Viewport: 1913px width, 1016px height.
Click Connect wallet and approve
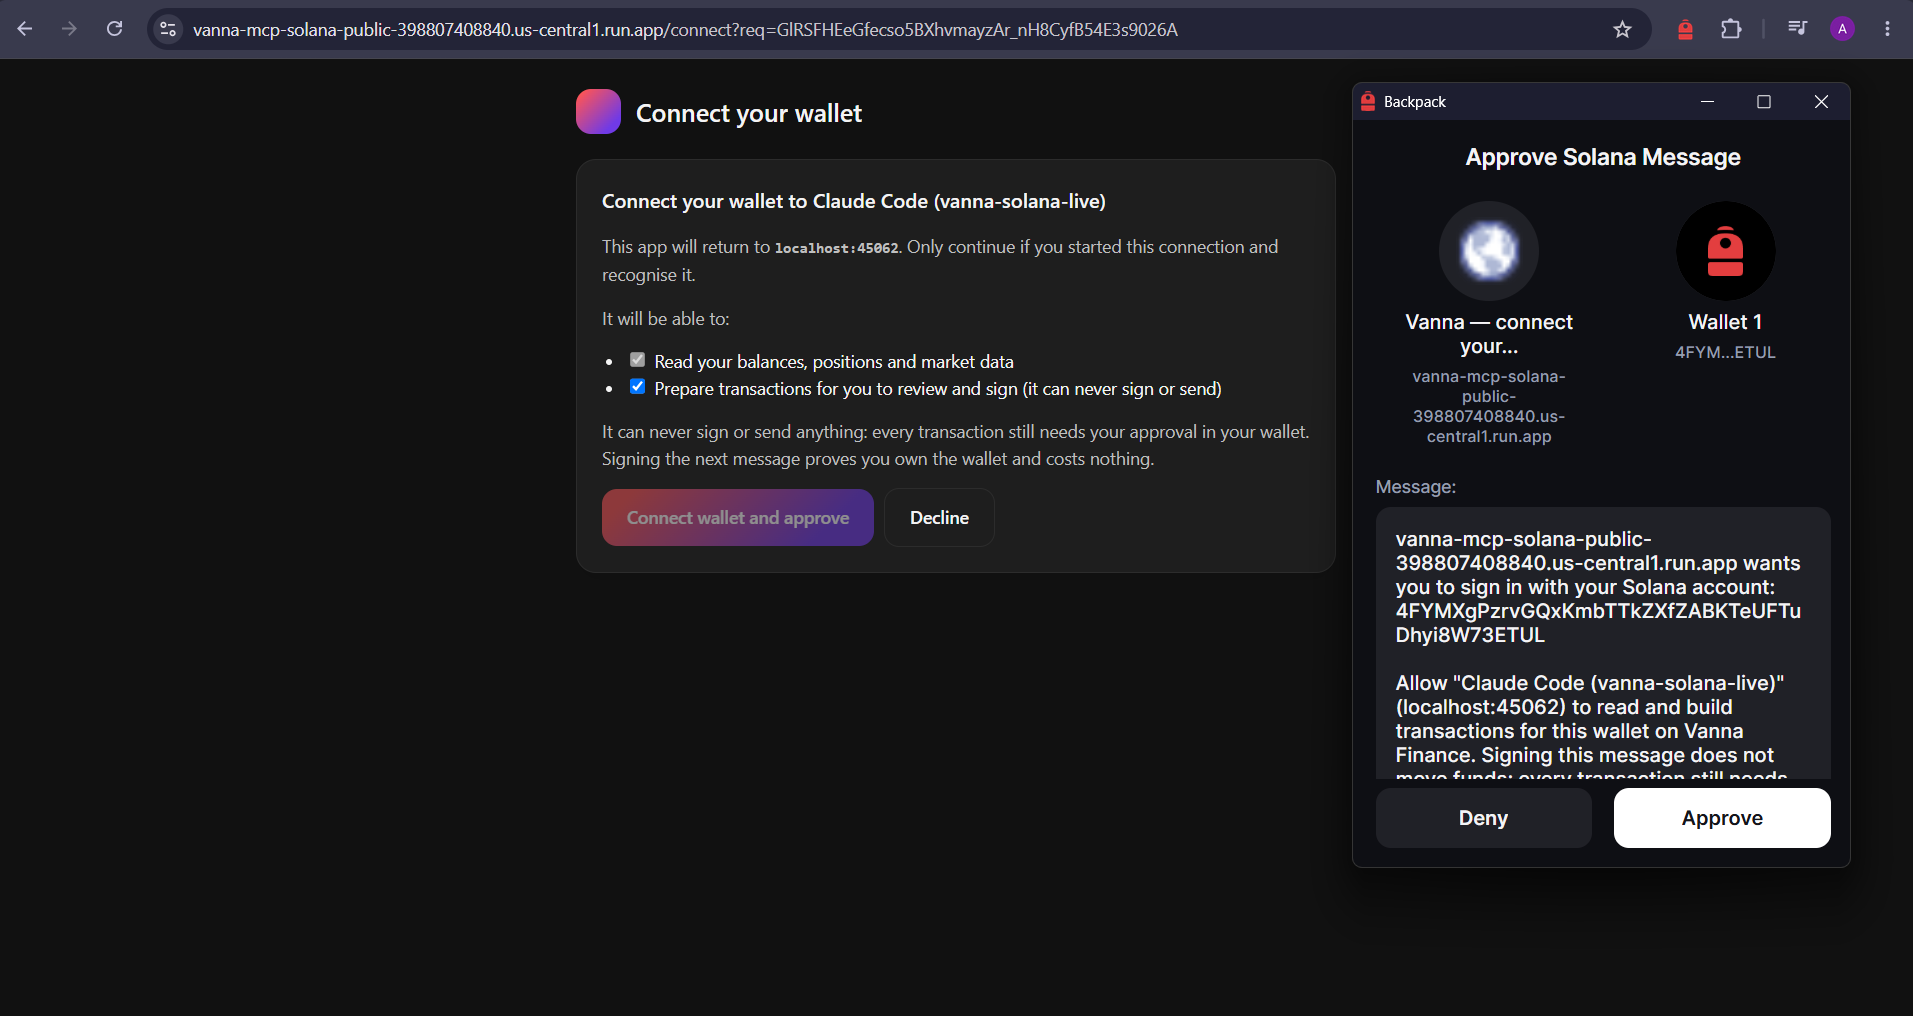click(x=738, y=518)
